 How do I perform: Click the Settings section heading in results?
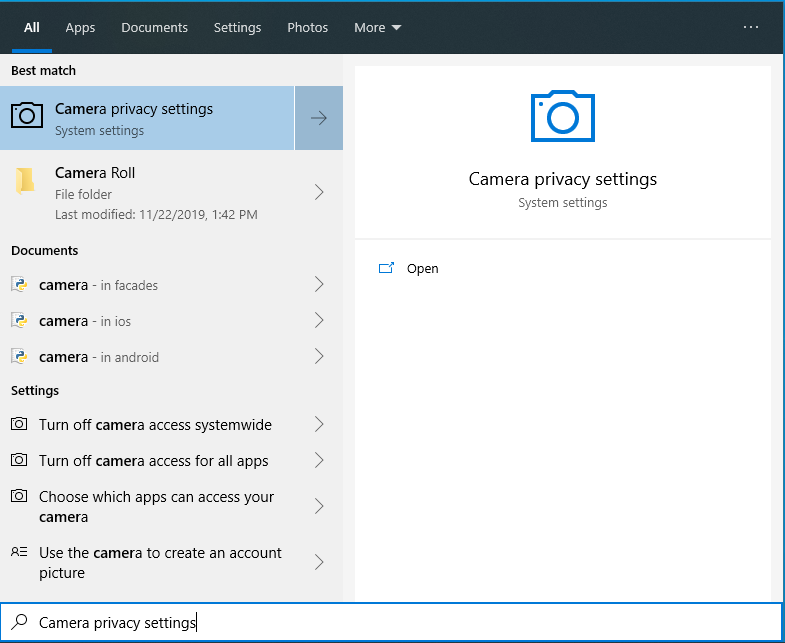click(x=35, y=391)
